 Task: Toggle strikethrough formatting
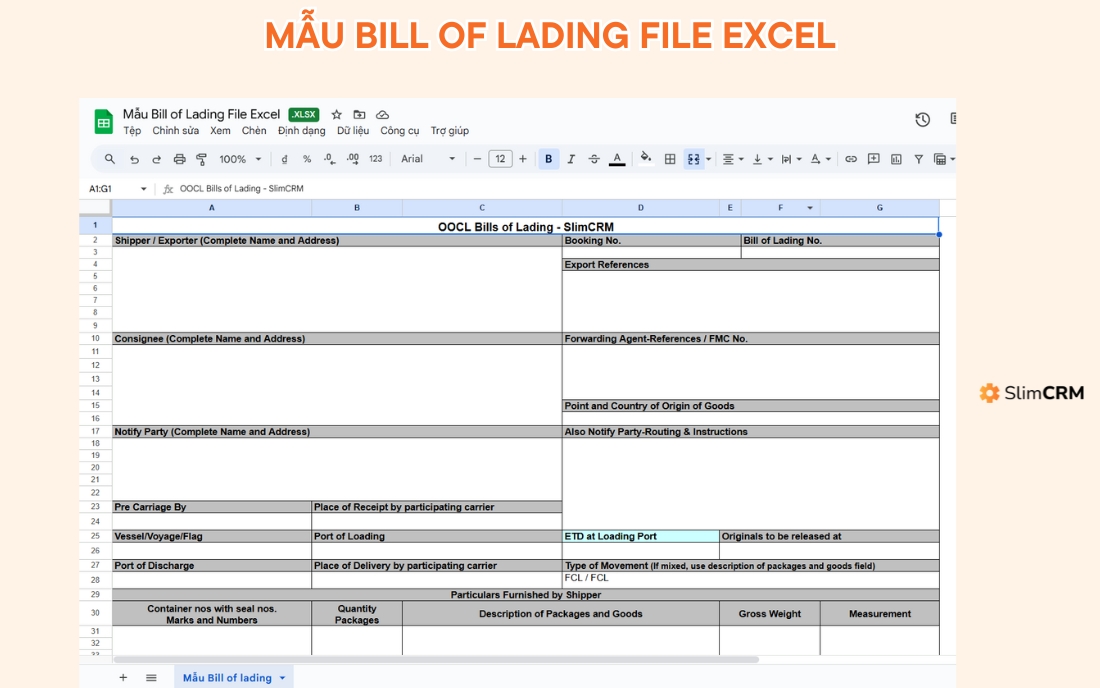[594, 158]
